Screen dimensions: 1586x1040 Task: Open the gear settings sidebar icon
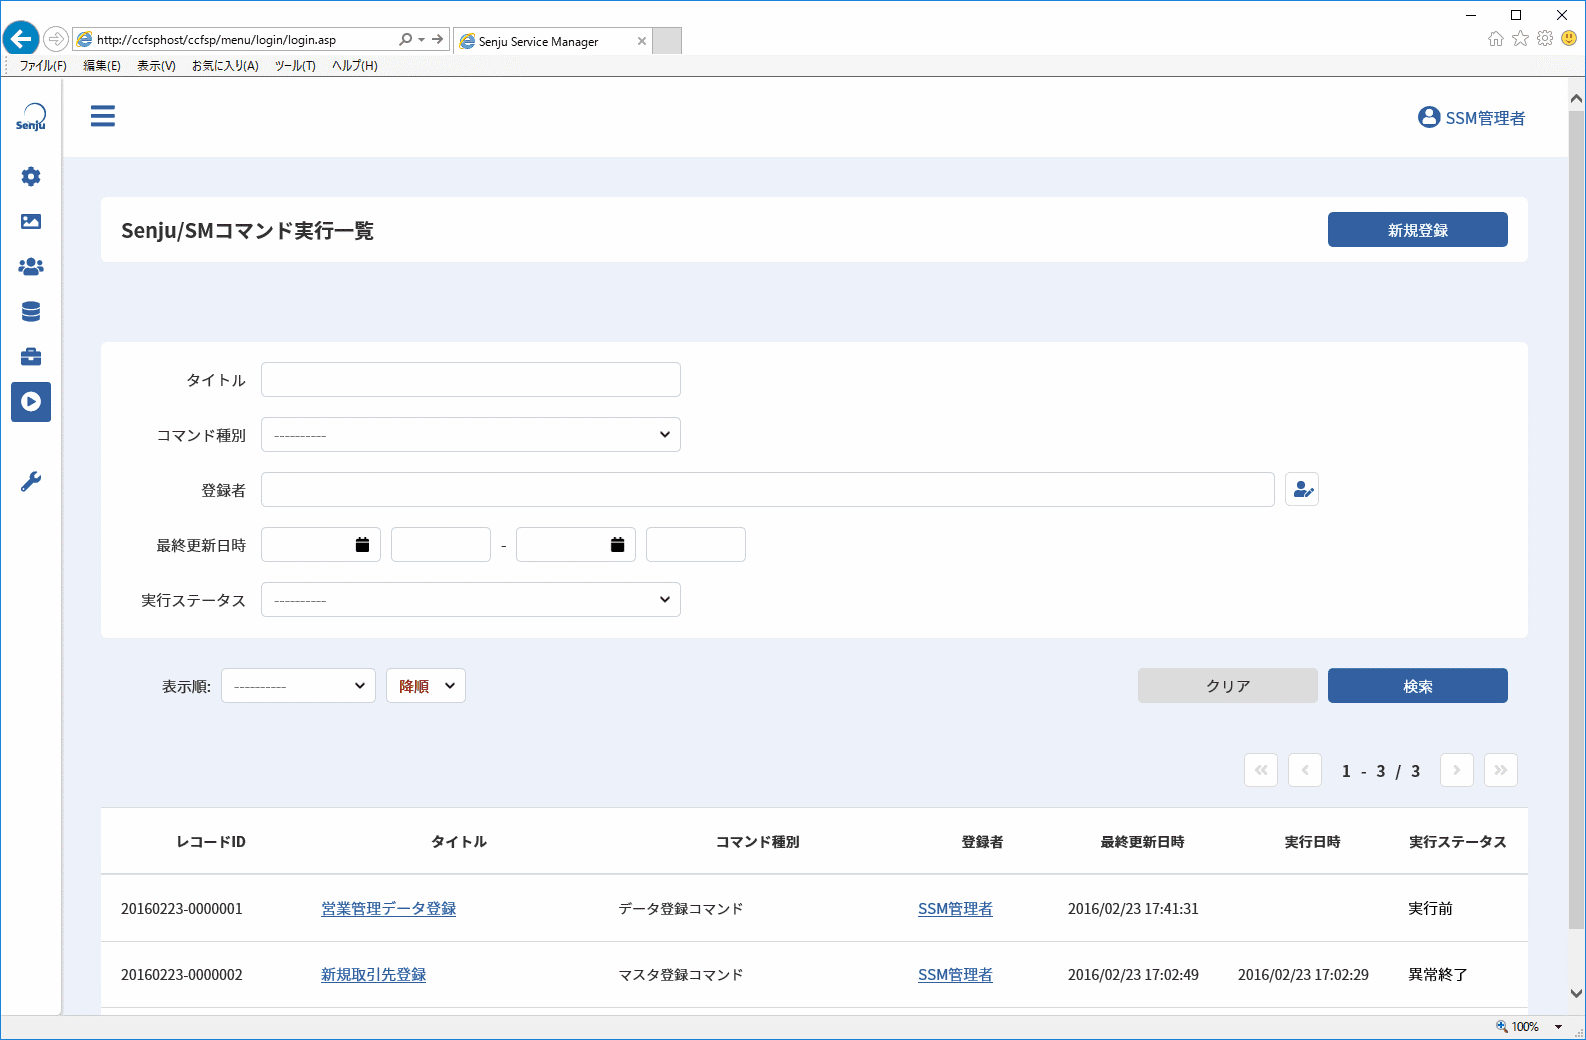click(x=31, y=177)
